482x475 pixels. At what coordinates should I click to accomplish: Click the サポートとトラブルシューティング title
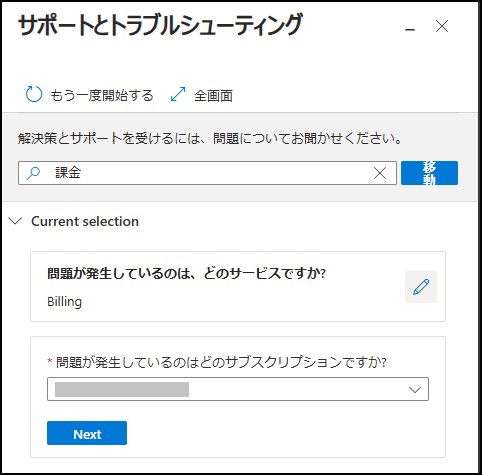[x=160, y=25]
